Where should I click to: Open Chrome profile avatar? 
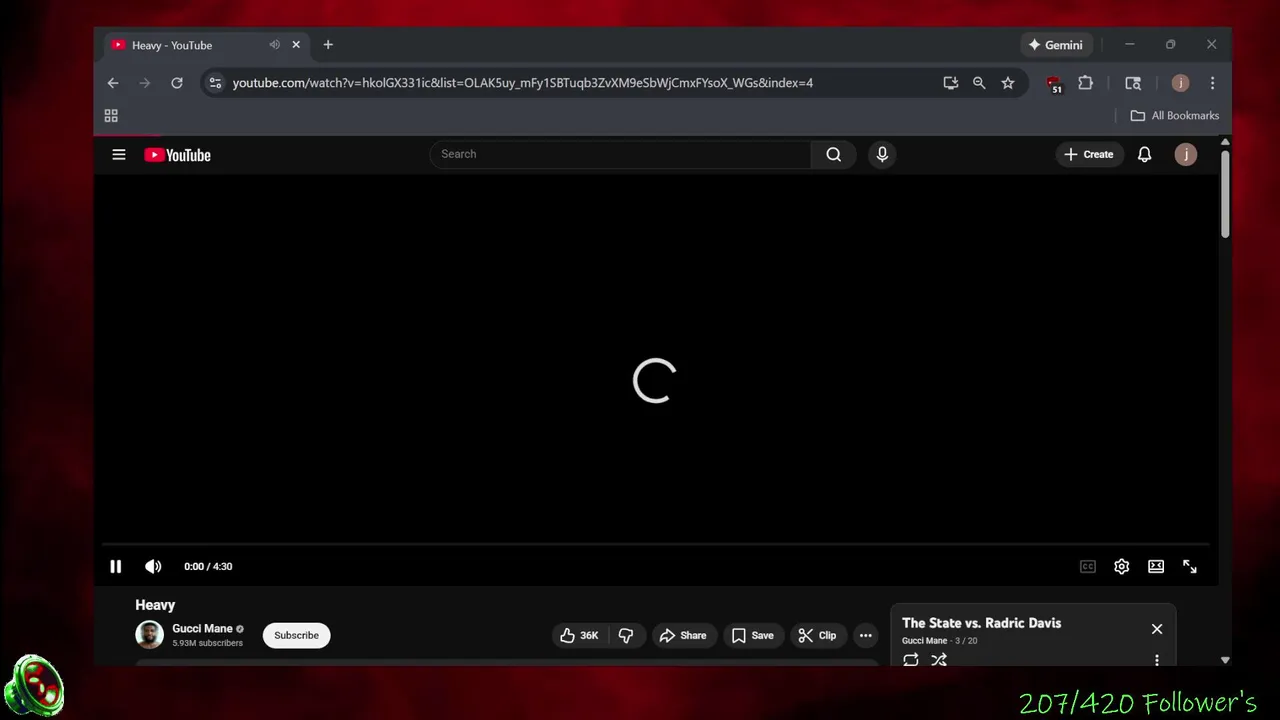click(x=1180, y=83)
